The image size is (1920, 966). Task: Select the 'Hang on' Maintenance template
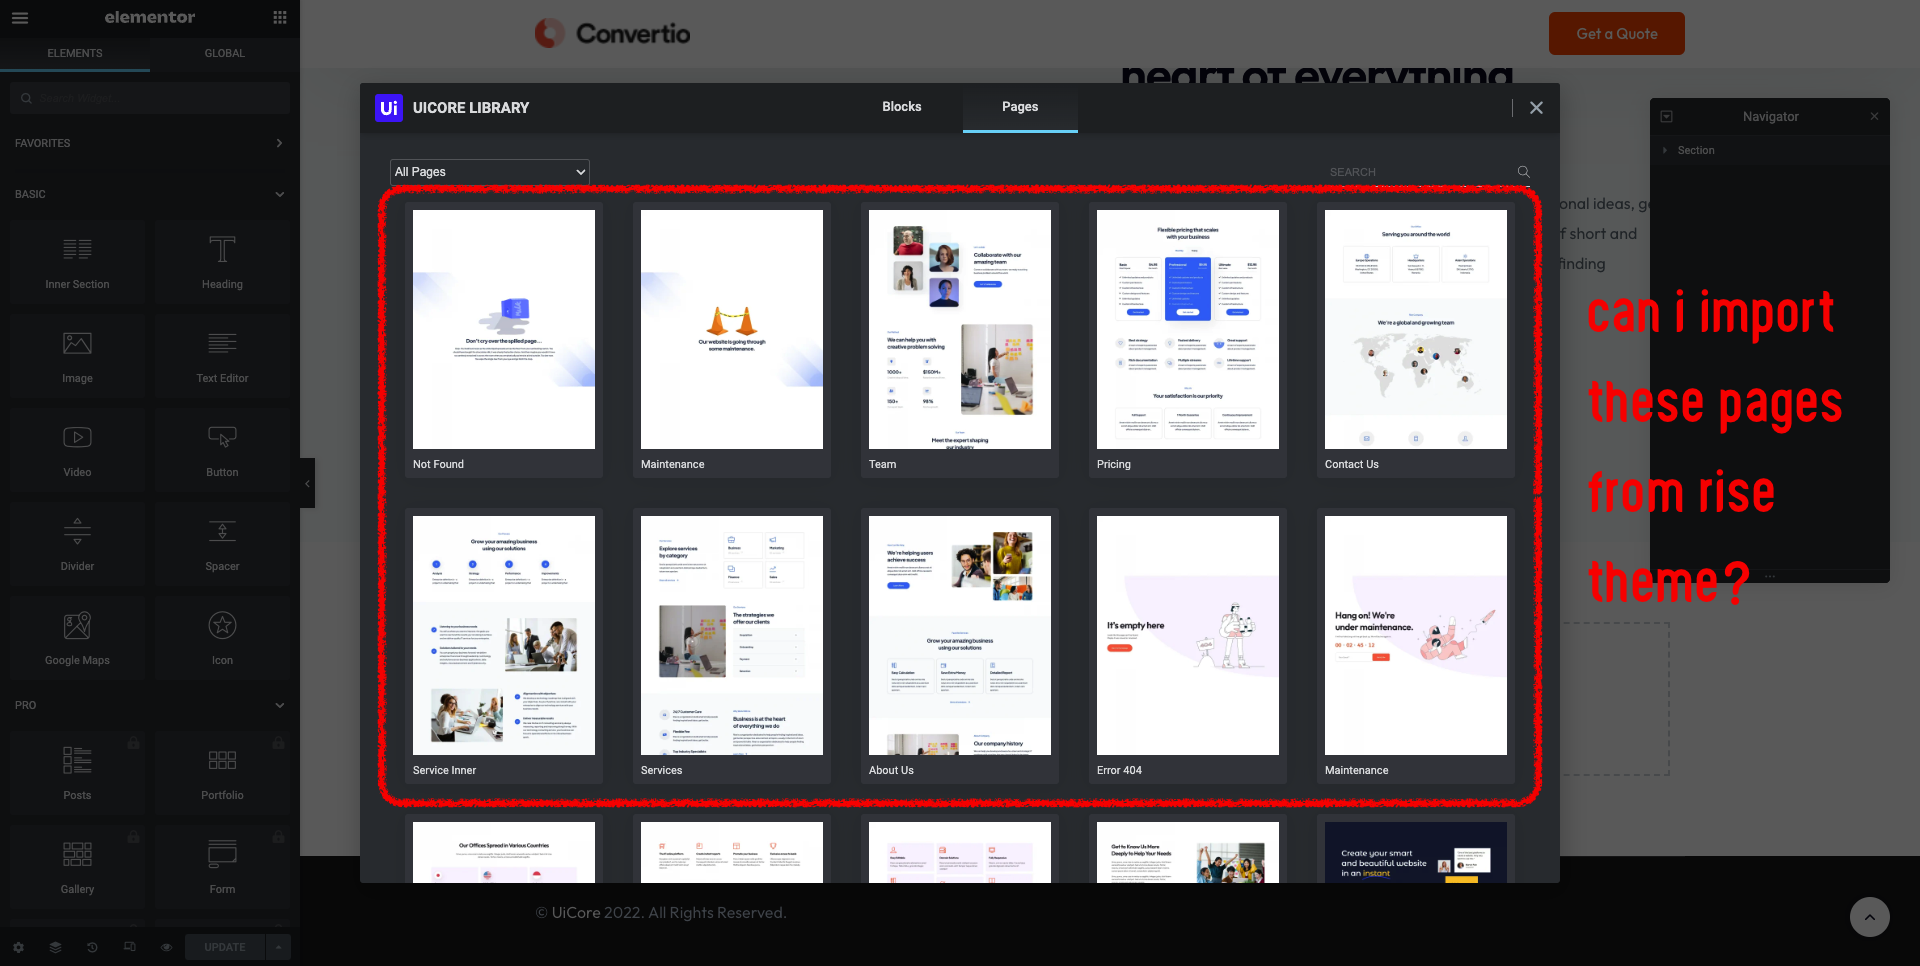[x=1416, y=646]
